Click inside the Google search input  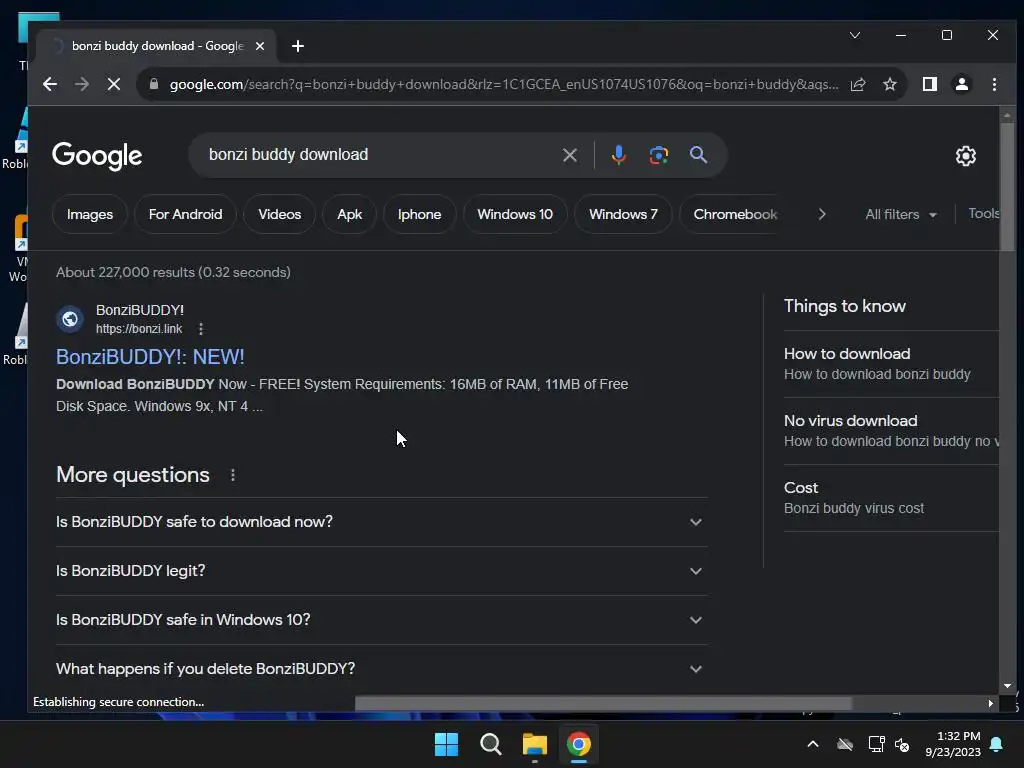(379, 155)
